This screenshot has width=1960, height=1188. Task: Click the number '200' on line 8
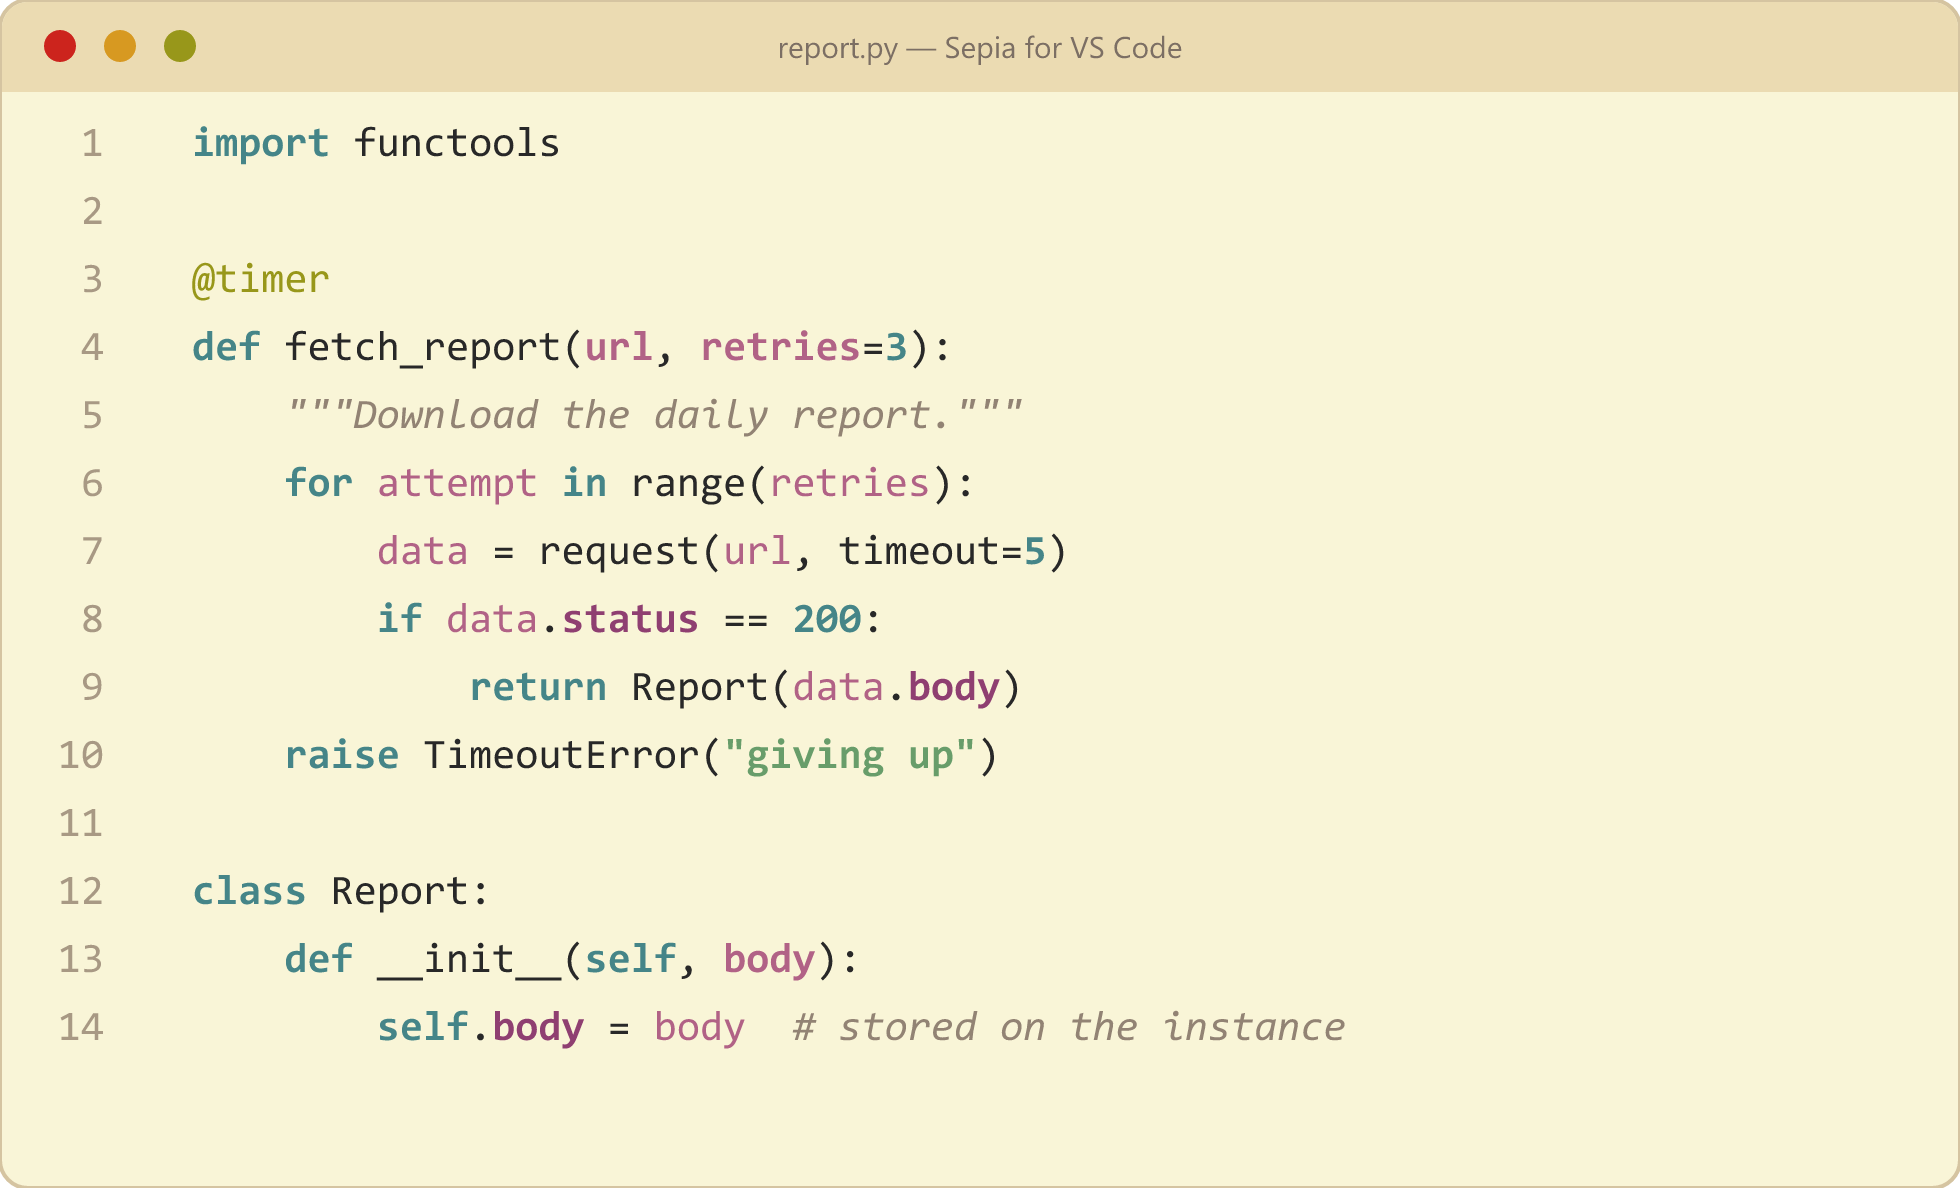pyautogui.click(x=827, y=619)
